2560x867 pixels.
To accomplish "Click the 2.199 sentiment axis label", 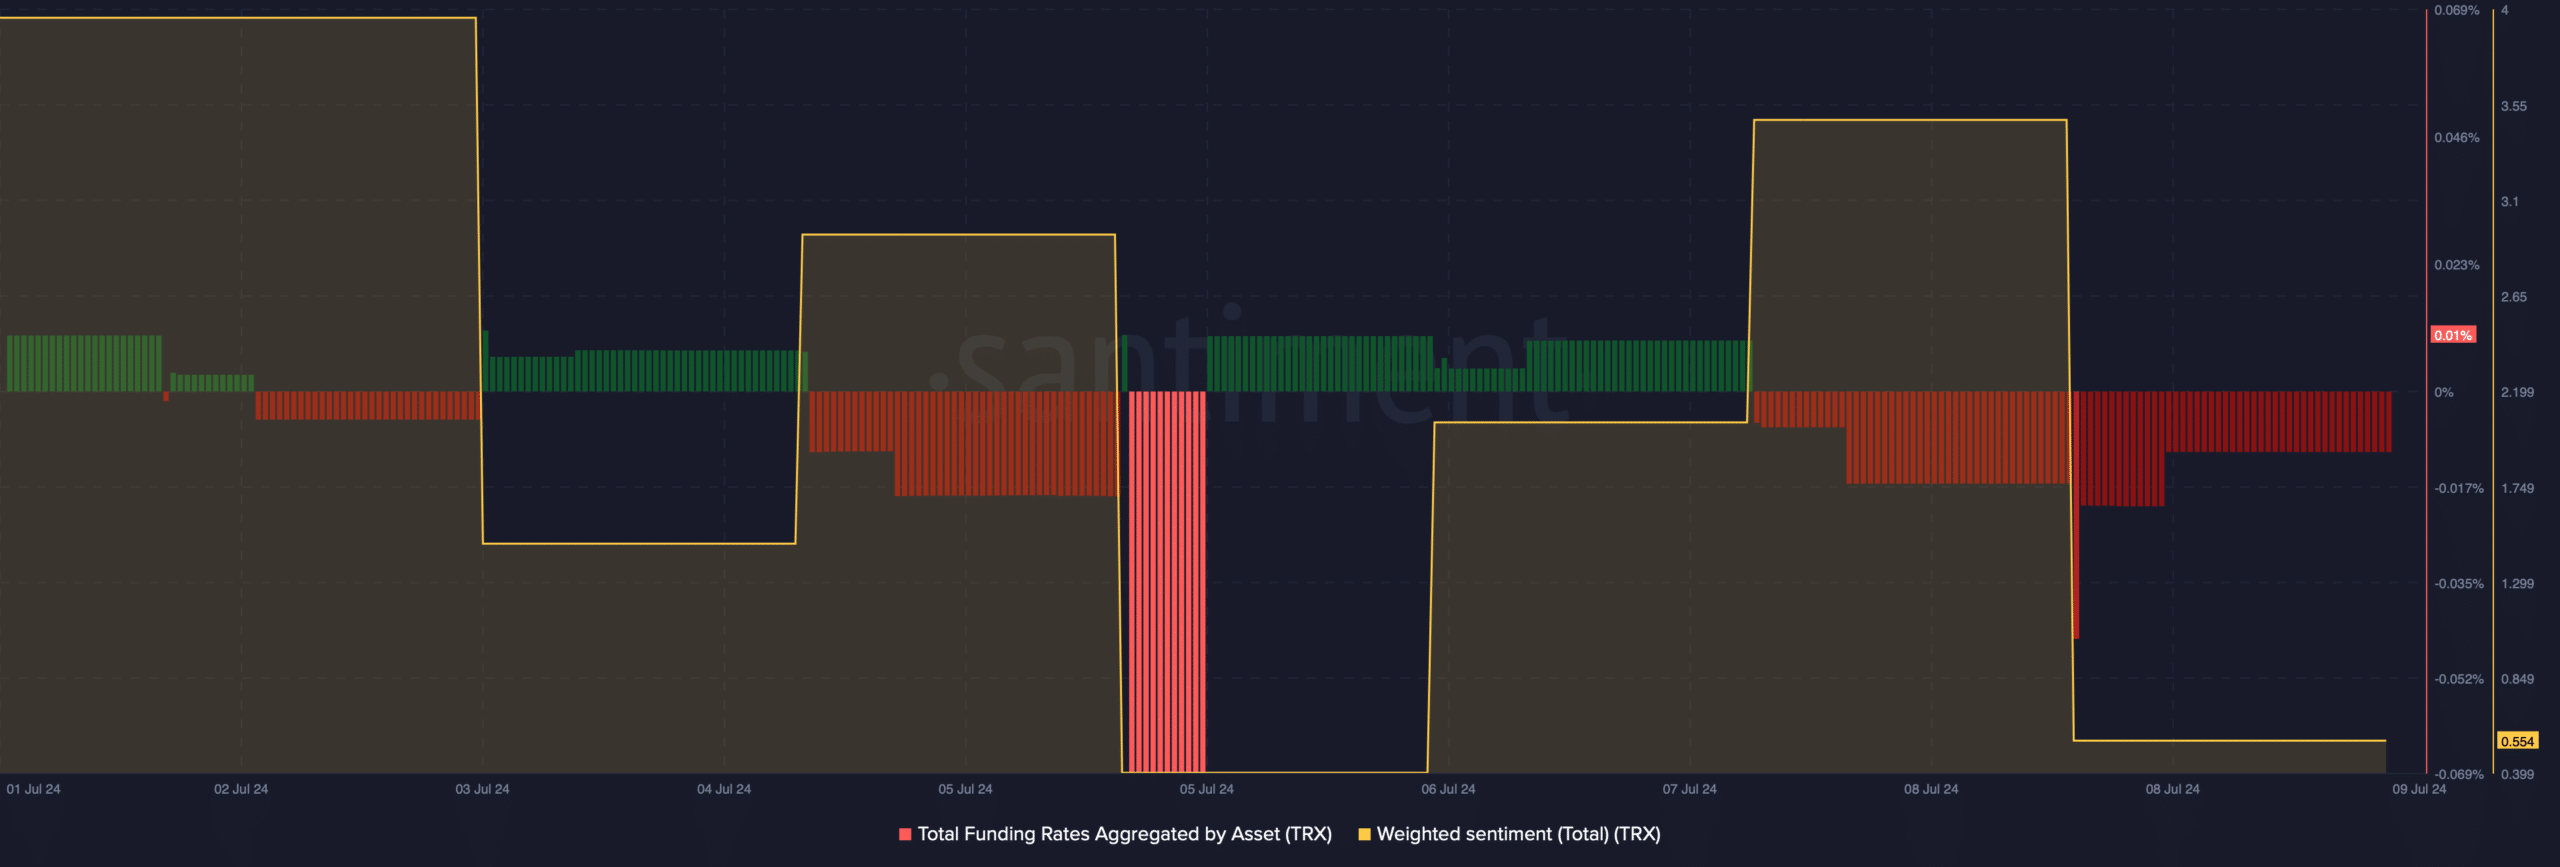I will pyautogui.click(x=2517, y=392).
